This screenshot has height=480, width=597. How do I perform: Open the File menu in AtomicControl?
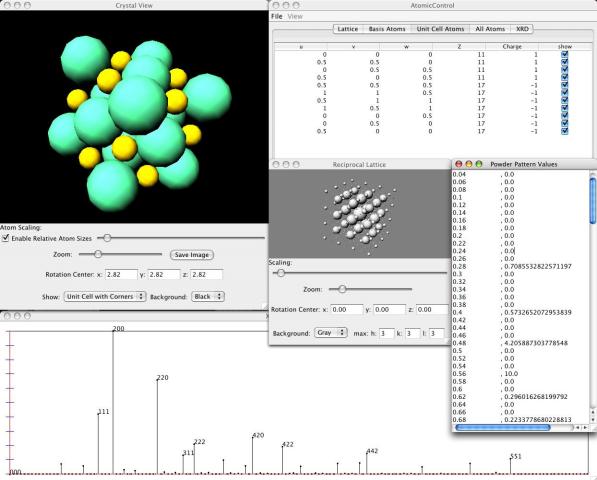tap(277, 16)
